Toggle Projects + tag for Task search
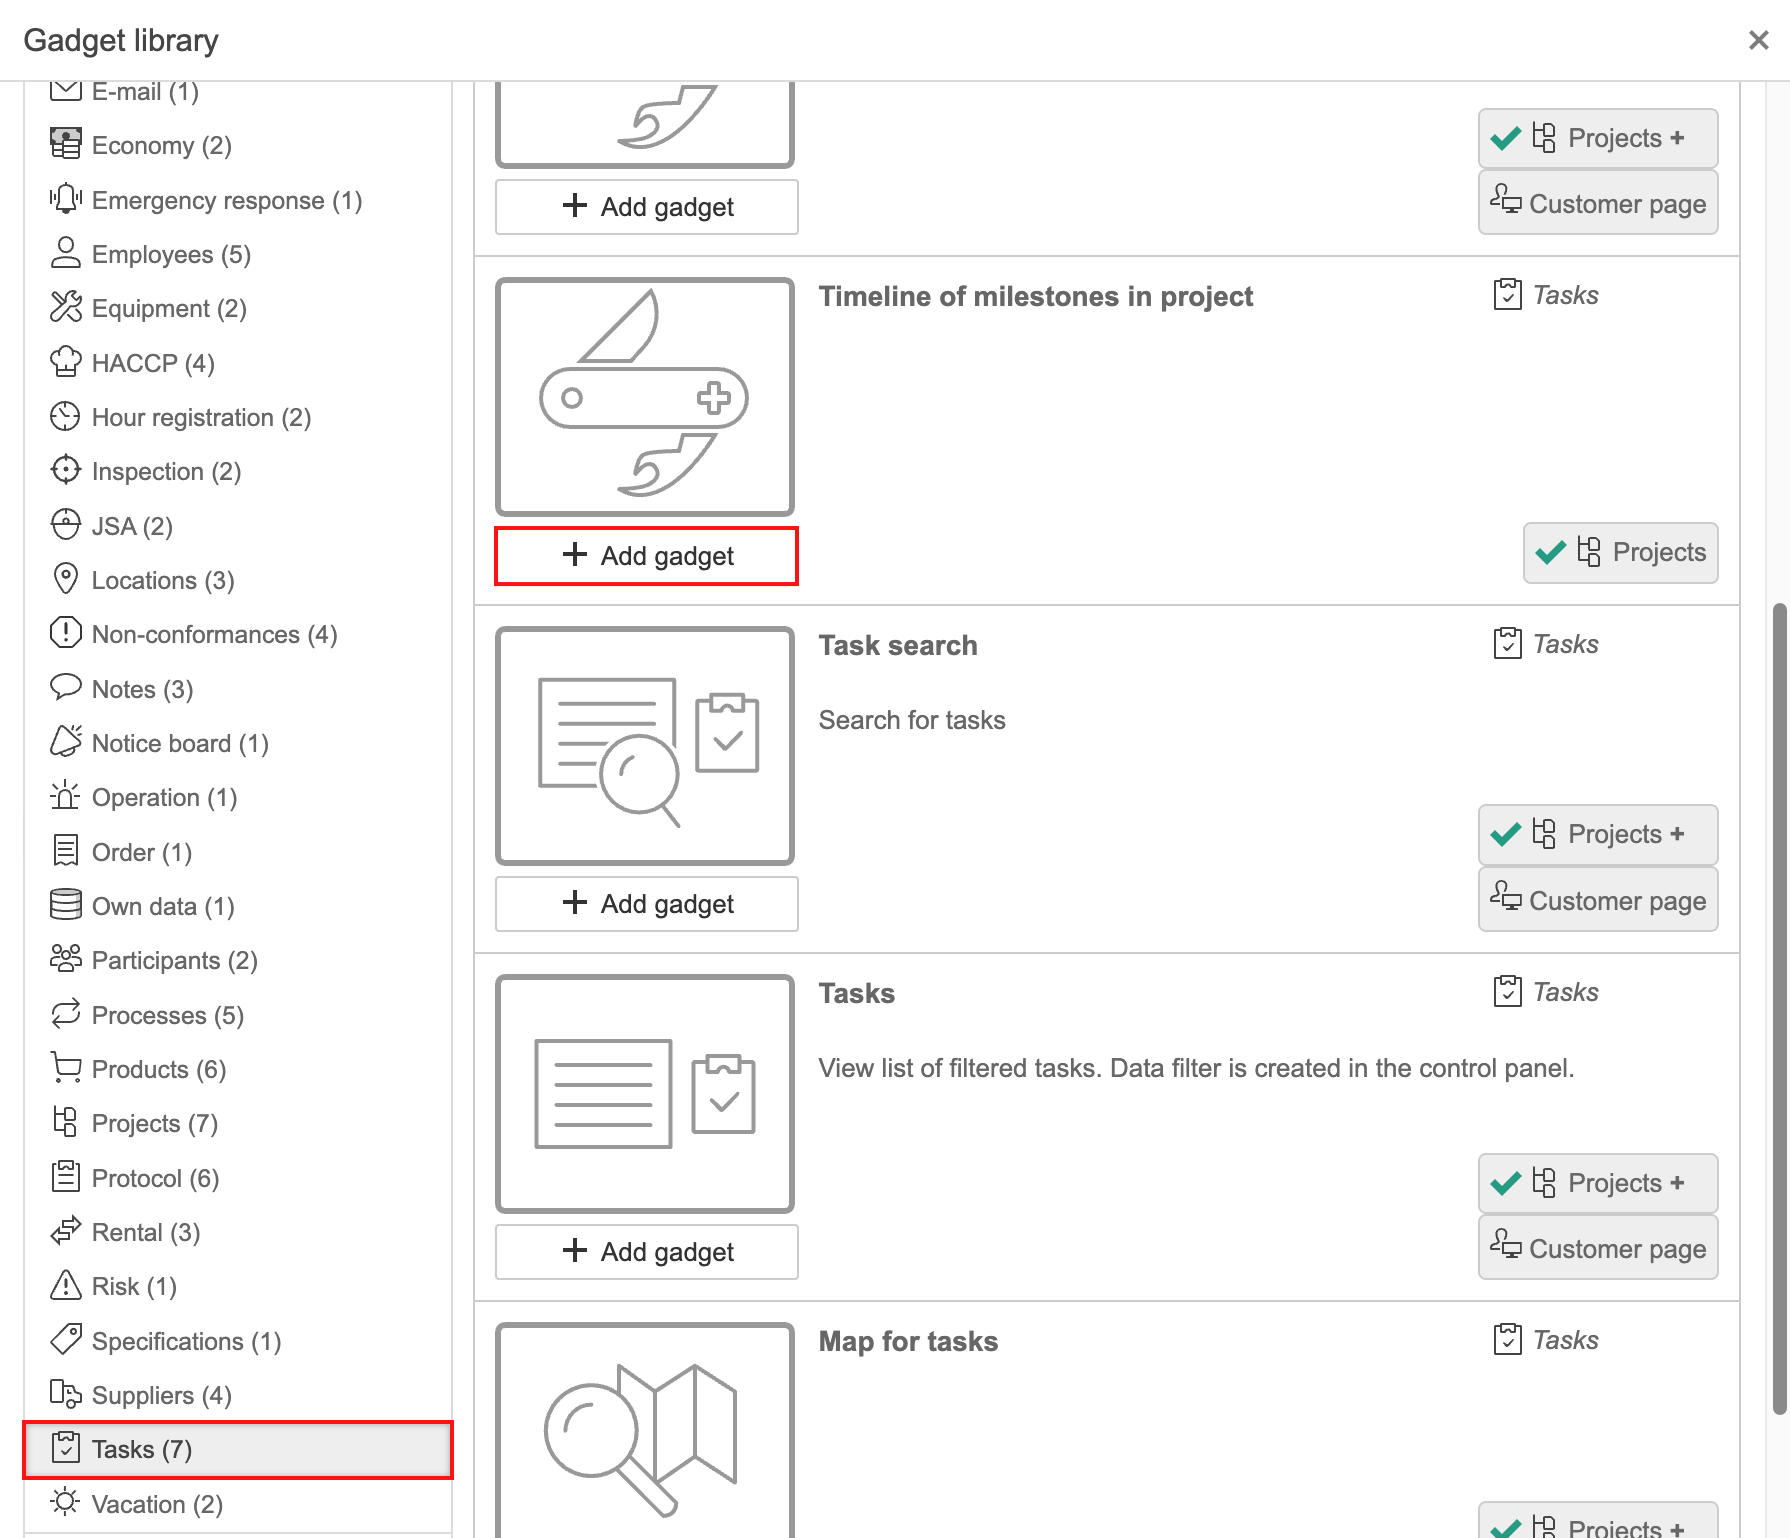The width and height of the screenshot is (1790, 1538). tap(1597, 834)
